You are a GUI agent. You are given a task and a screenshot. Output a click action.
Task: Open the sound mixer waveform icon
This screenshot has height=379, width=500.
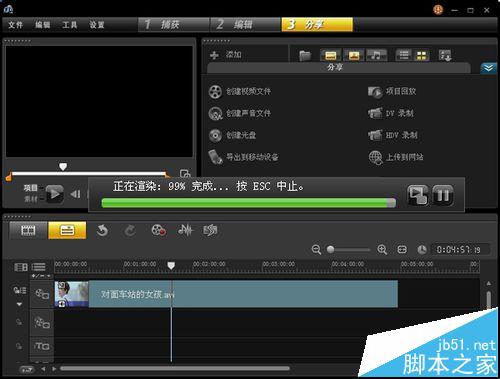(x=185, y=230)
